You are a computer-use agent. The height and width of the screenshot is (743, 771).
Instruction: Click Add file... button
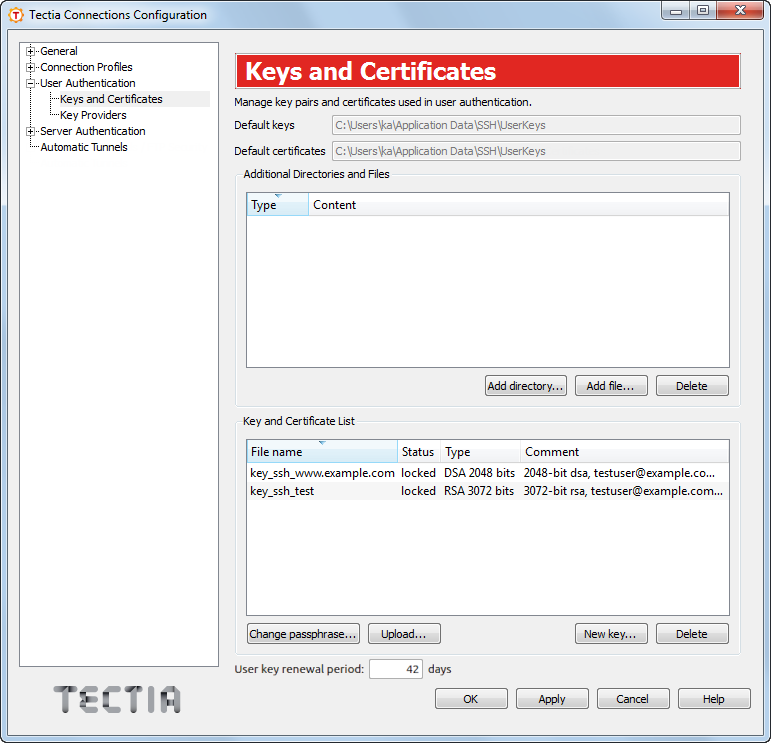click(611, 386)
